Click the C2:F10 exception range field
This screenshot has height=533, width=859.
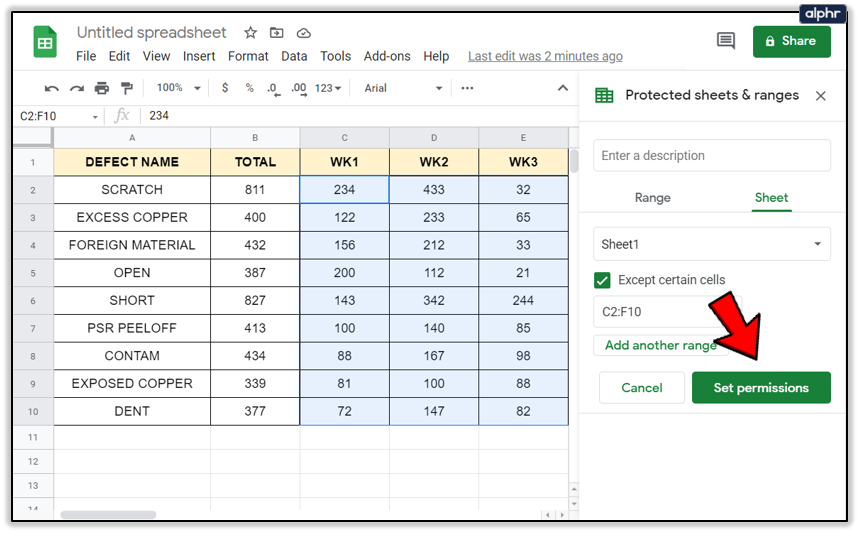(x=667, y=312)
